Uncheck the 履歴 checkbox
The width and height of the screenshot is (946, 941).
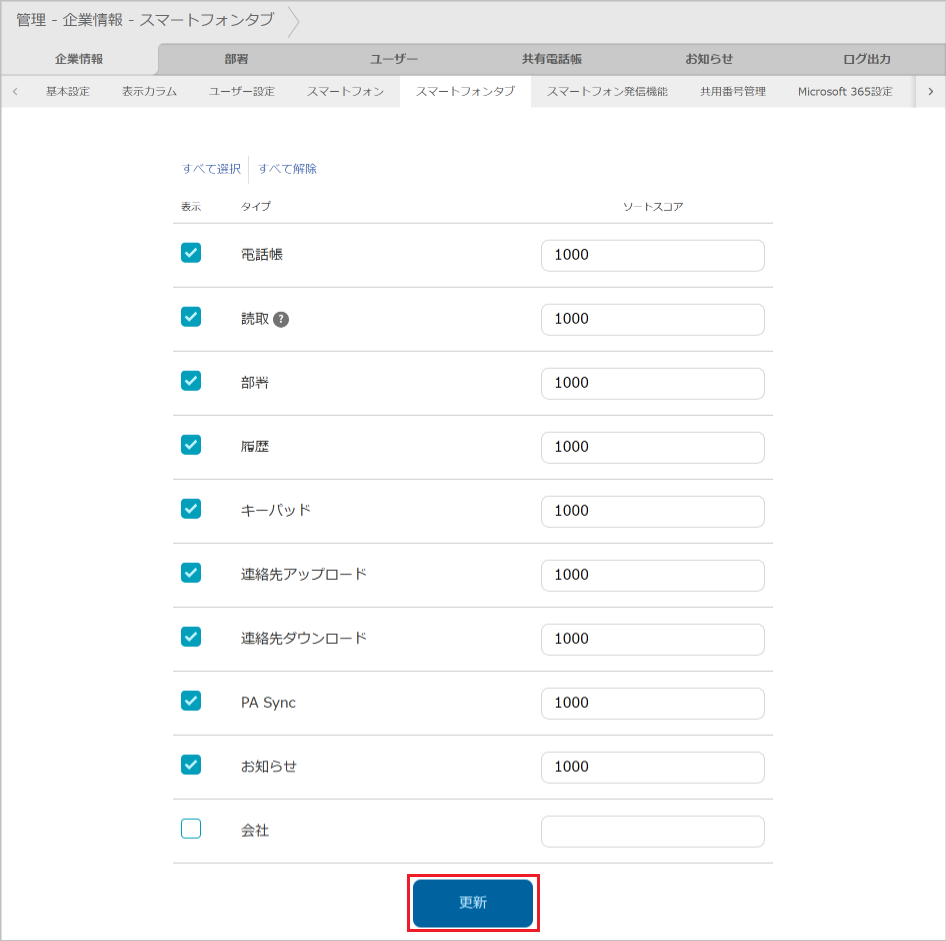pos(190,445)
